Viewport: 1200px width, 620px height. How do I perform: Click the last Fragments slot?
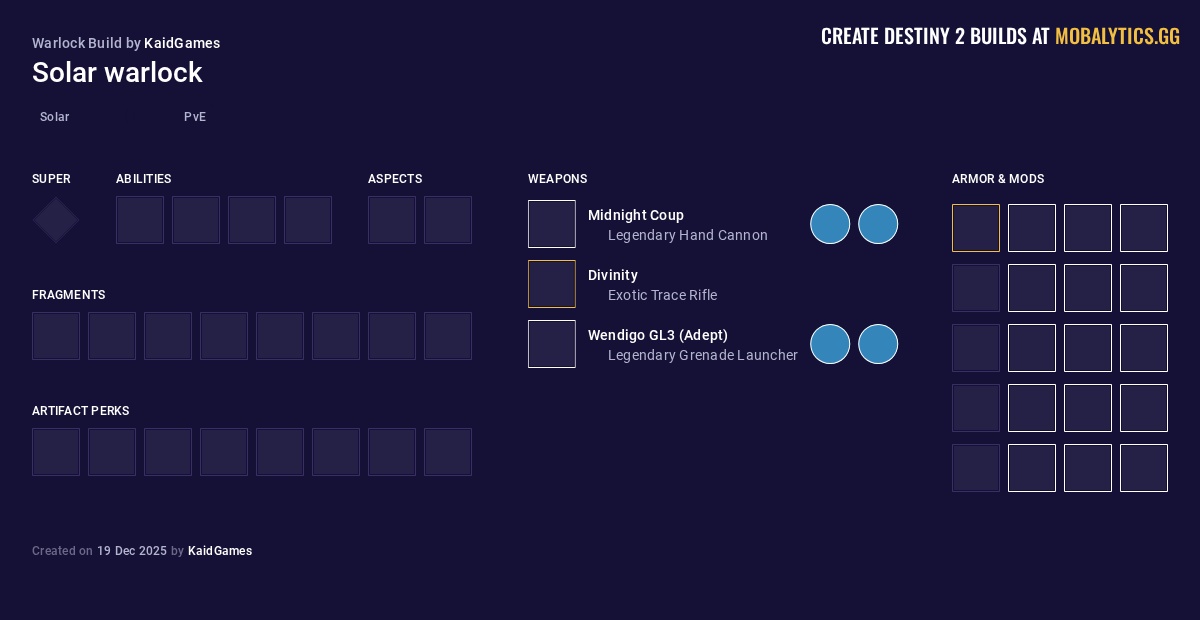tap(448, 336)
